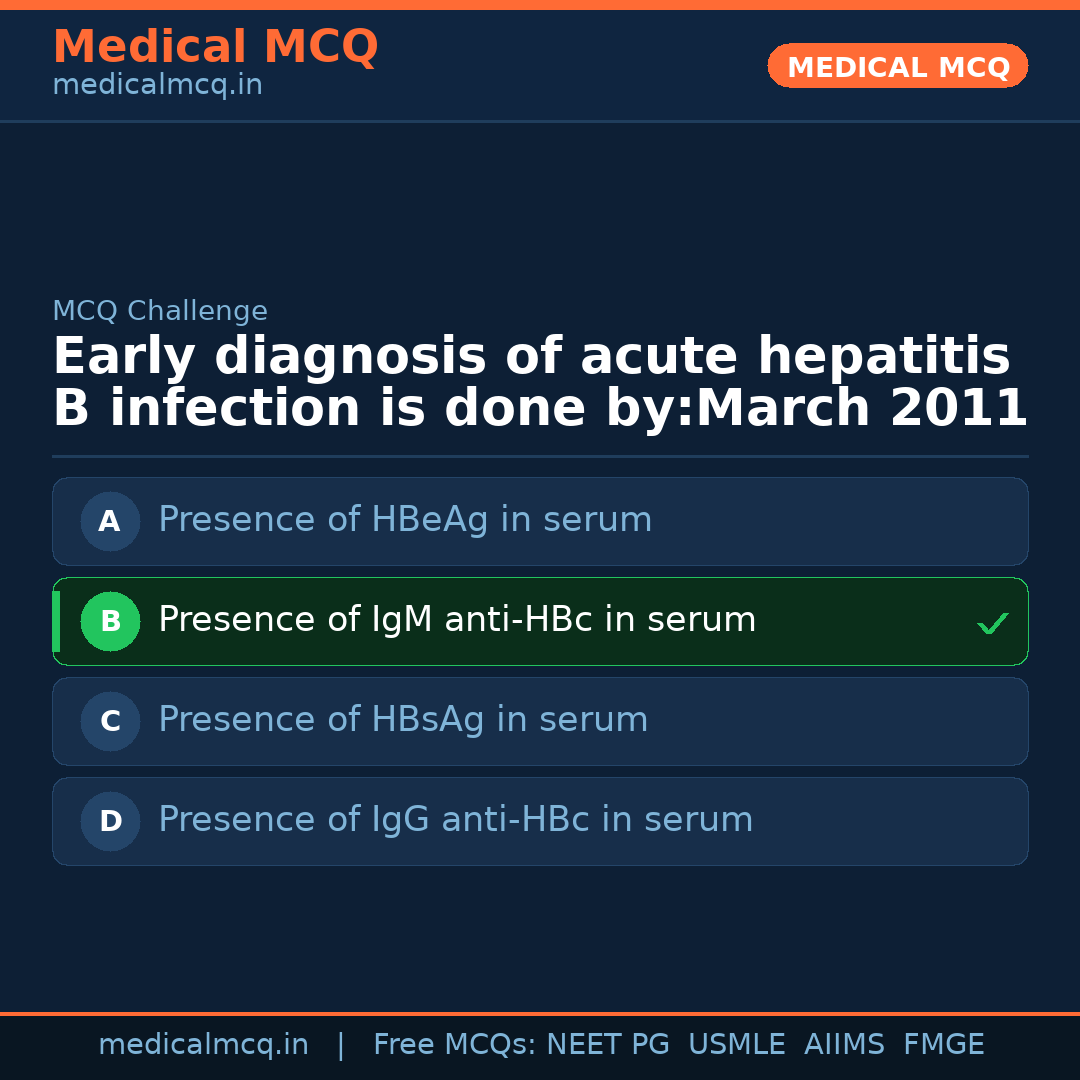Choose the letter A circle
1080x1080 pixels.
(x=110, y=521)
